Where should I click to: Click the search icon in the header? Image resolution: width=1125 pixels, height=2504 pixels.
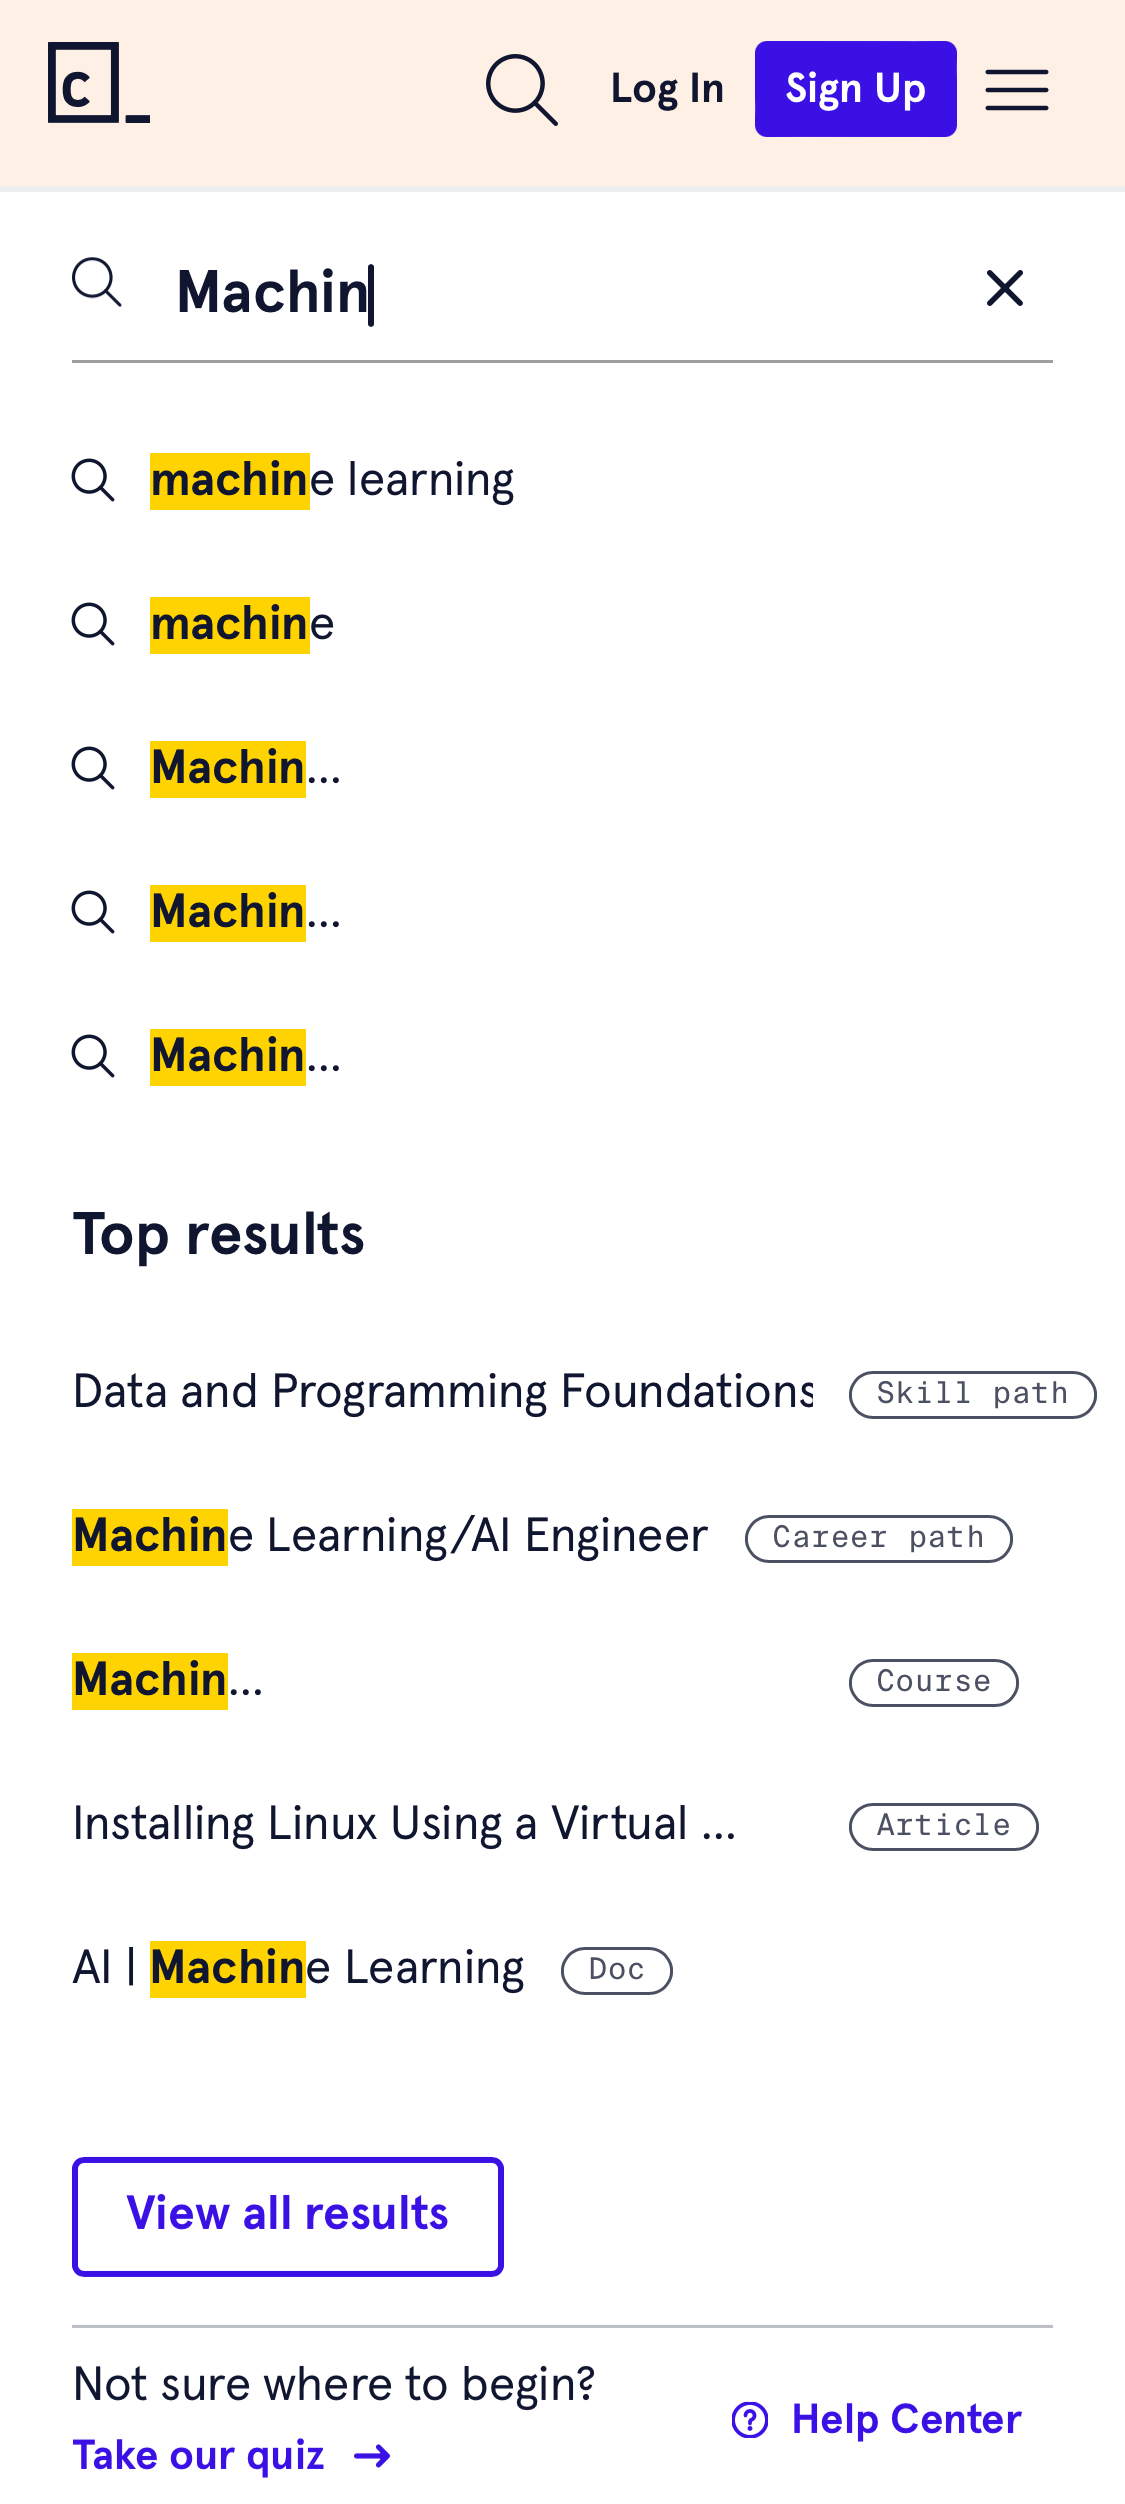click(521, 87)
